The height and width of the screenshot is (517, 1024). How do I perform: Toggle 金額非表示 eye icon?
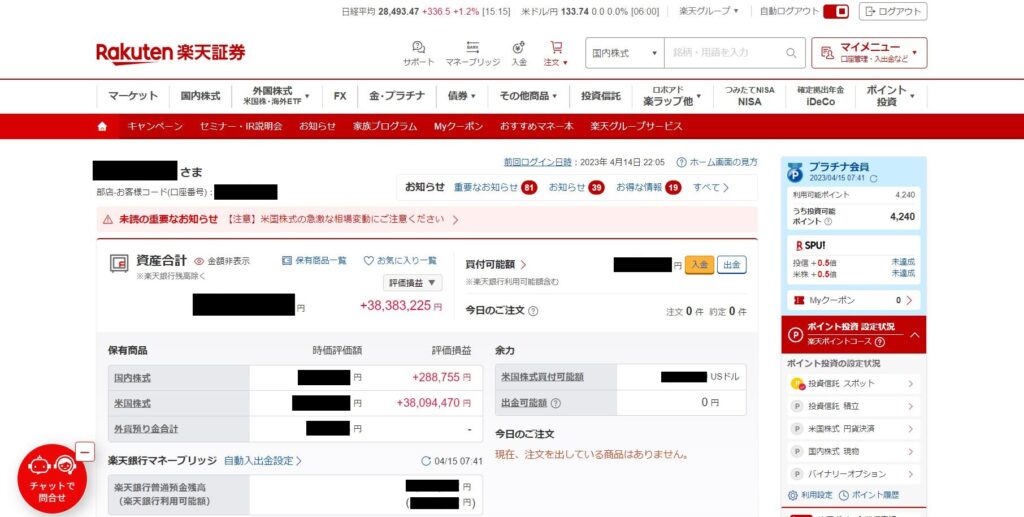point(199,261)
